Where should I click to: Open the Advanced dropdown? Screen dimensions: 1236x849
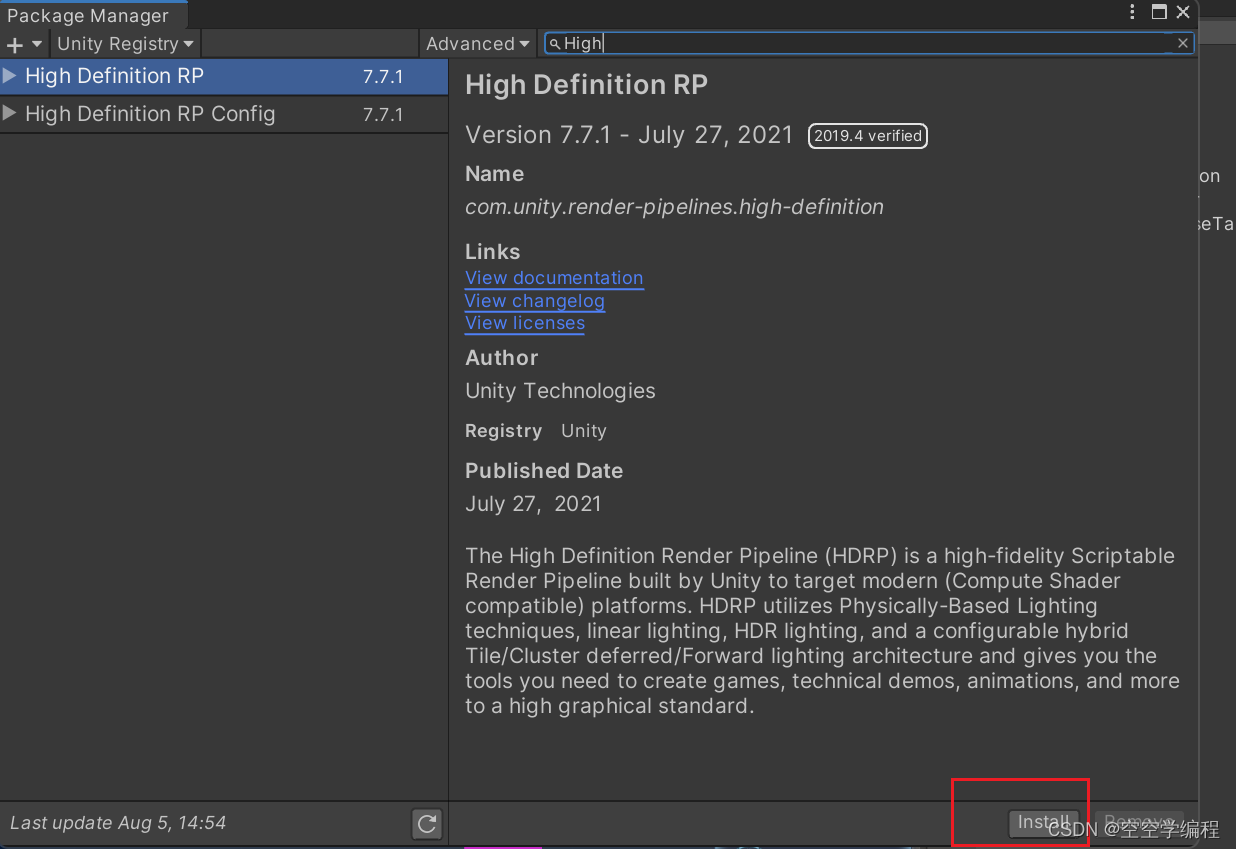(x=477, y=43)
